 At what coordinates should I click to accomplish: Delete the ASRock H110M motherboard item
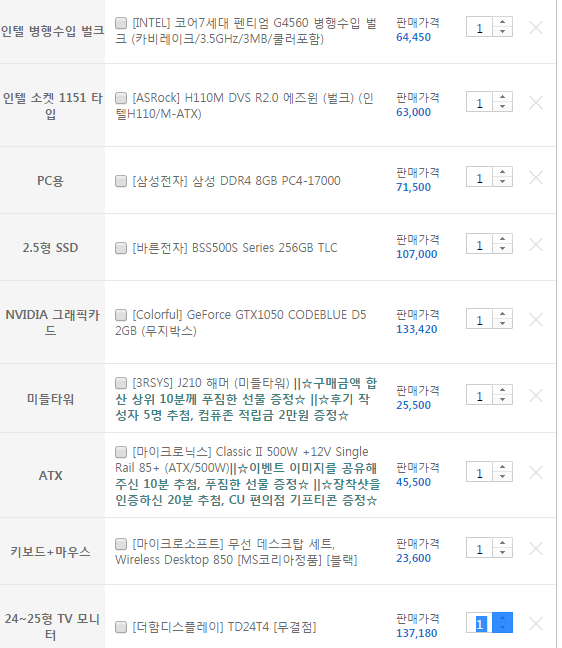click(536, 102)
